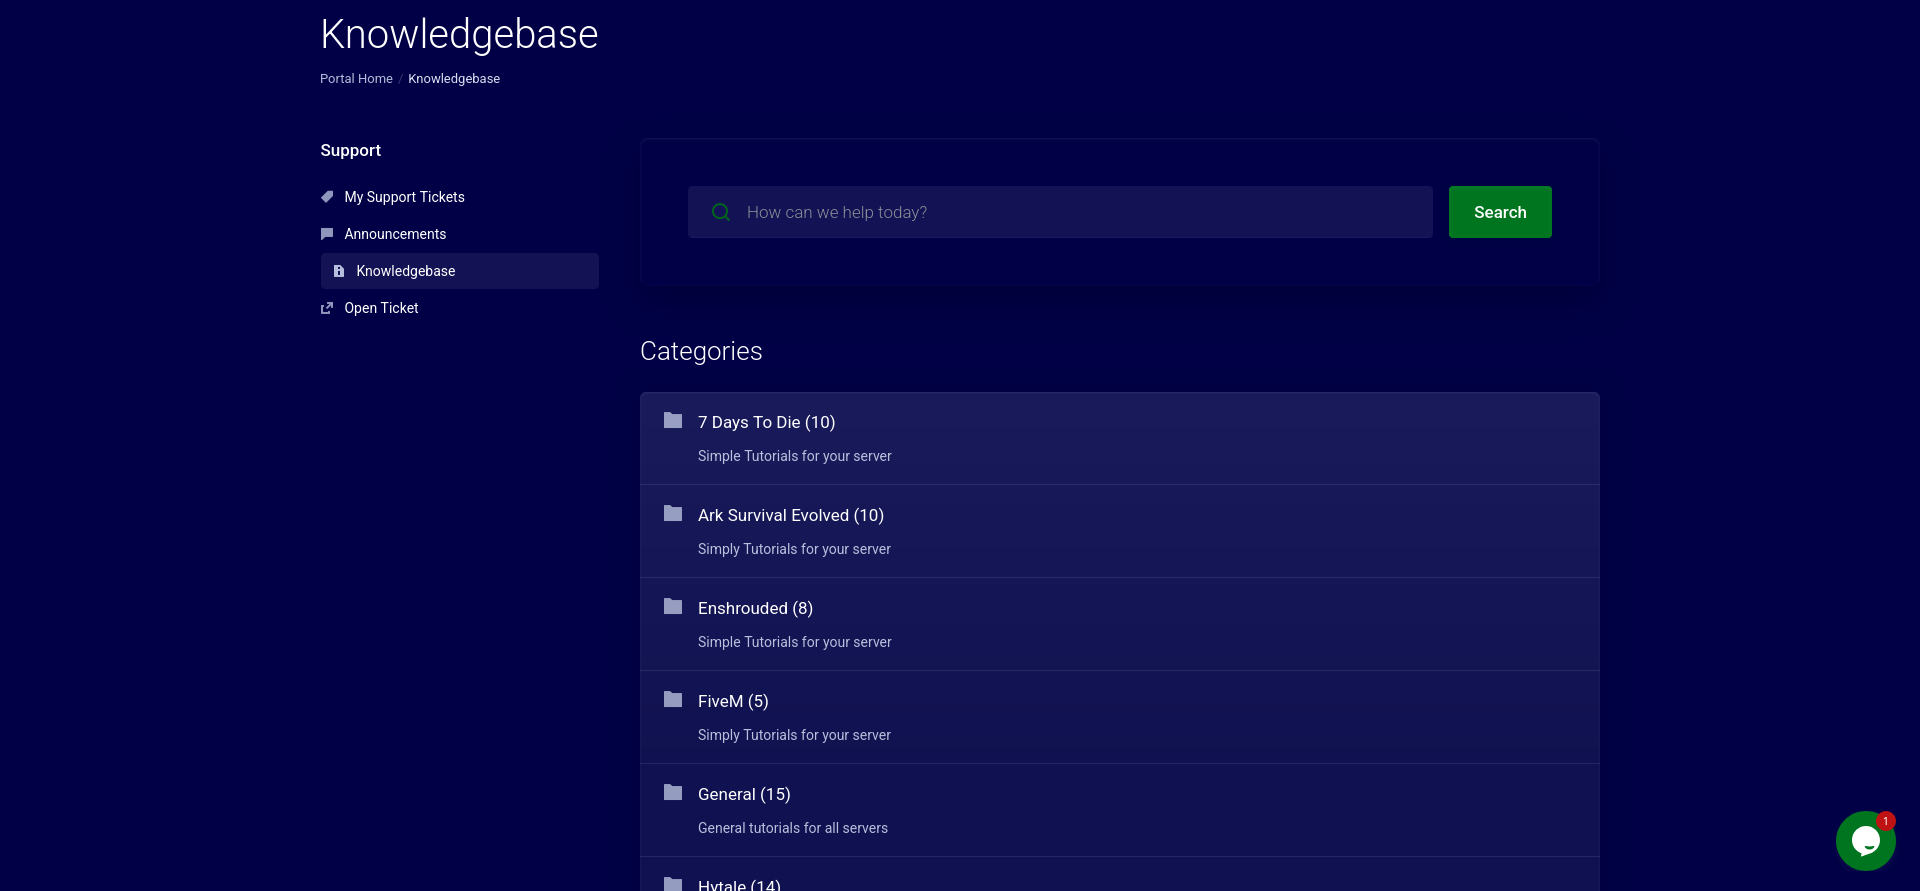This screenshot has width=1920, height=891.
Task: Click 'General tutorials for all servers' description
Action: tap(793, 828)
